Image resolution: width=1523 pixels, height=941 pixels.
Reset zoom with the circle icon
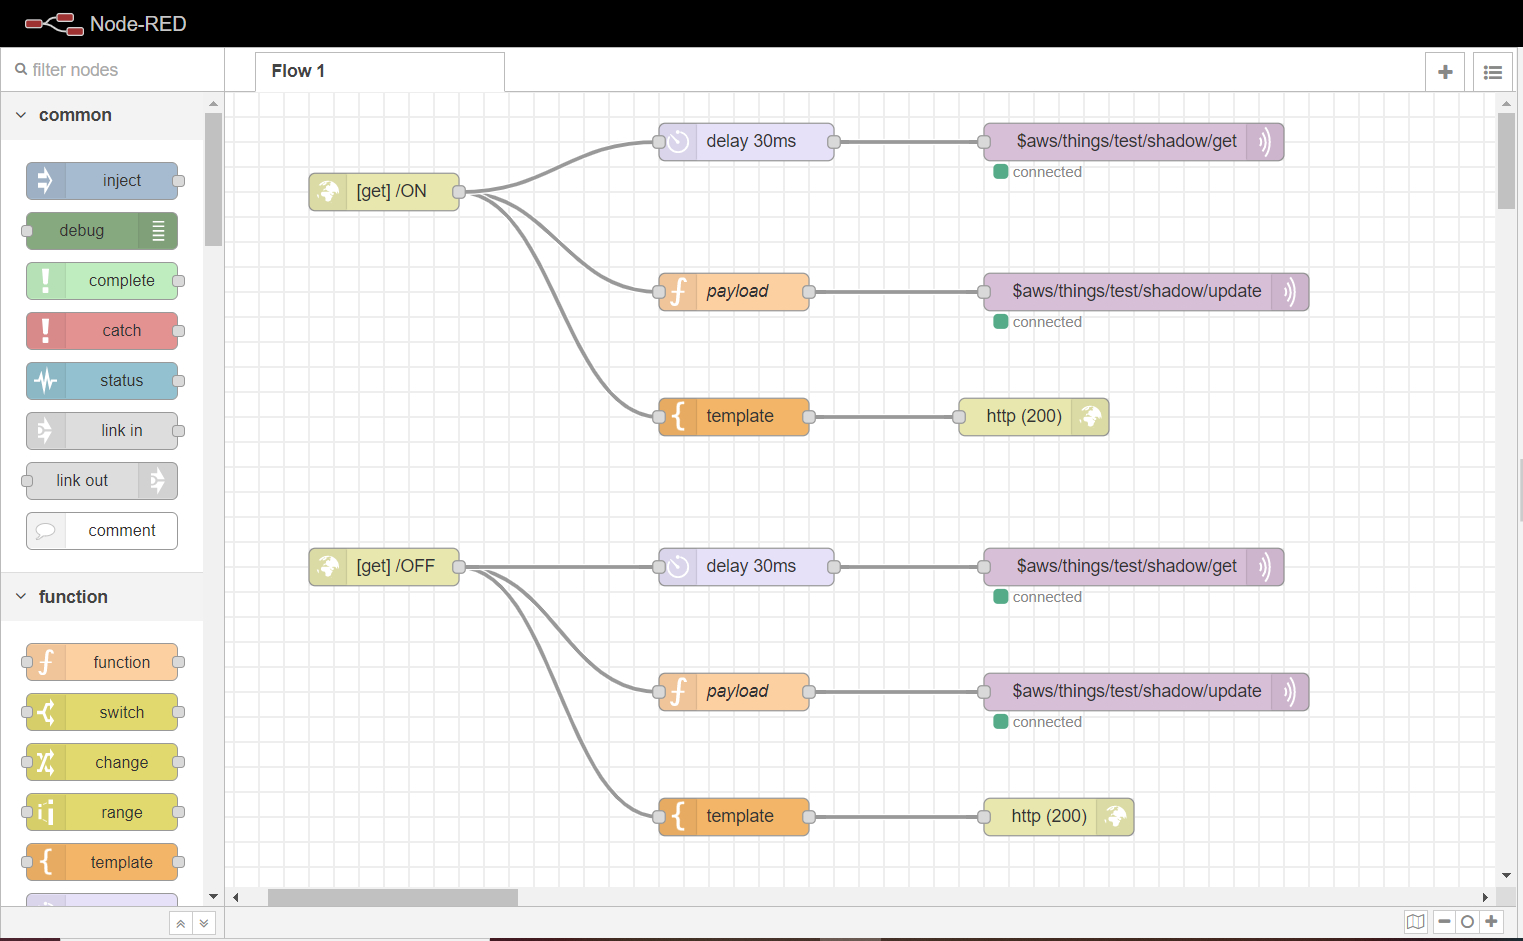click(x=1467, y=922)
